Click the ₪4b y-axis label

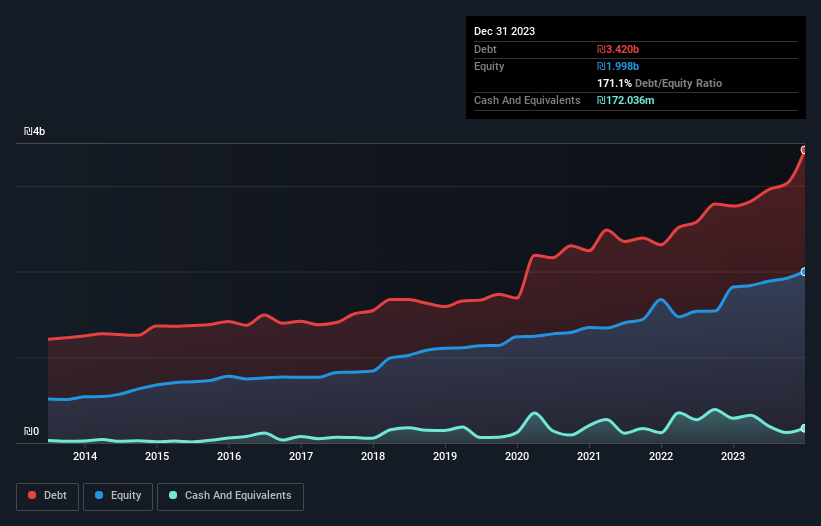[35, 131]
